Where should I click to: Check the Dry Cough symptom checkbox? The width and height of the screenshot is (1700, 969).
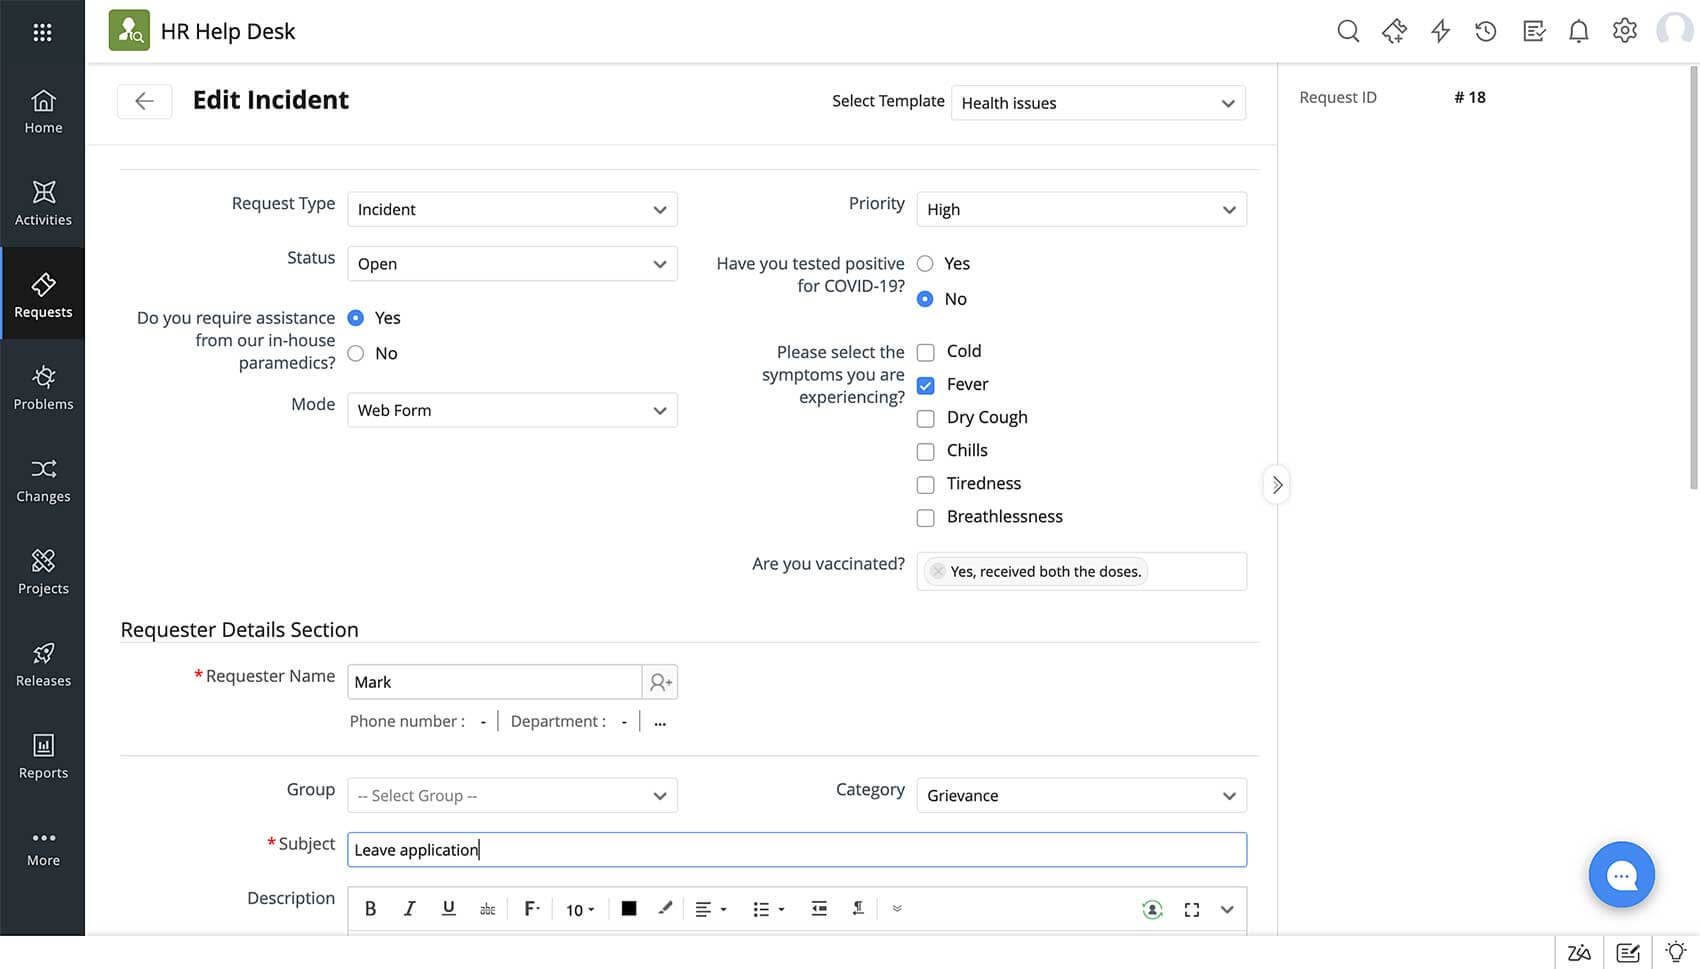(x=926, y=418)
